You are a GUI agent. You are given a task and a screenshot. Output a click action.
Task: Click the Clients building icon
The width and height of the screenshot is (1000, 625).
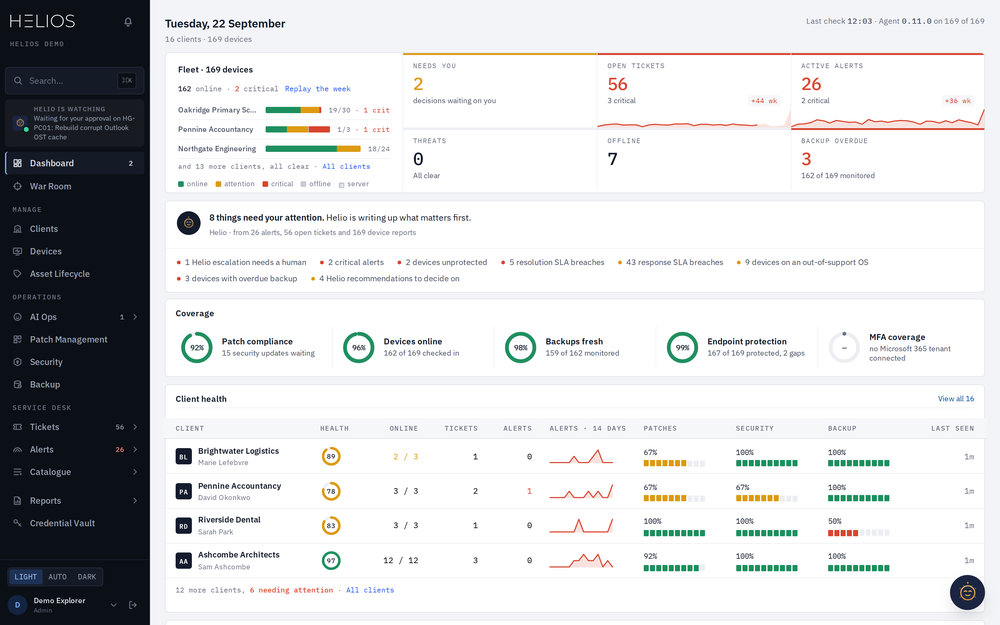(17, 229)
